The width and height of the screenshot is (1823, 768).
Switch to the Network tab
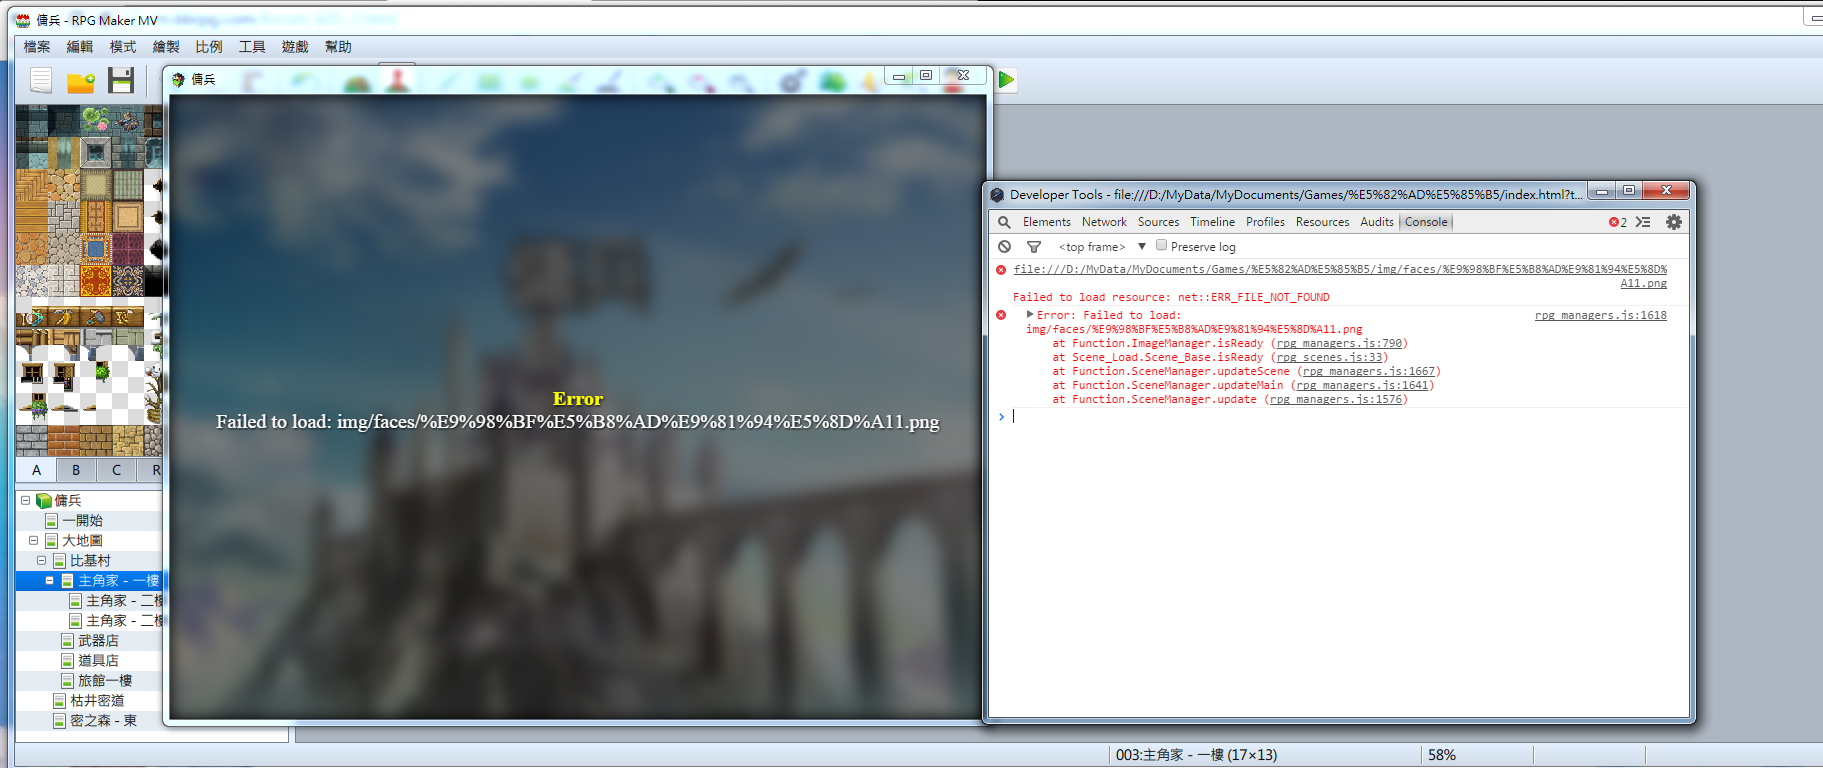pos(1104,222)
